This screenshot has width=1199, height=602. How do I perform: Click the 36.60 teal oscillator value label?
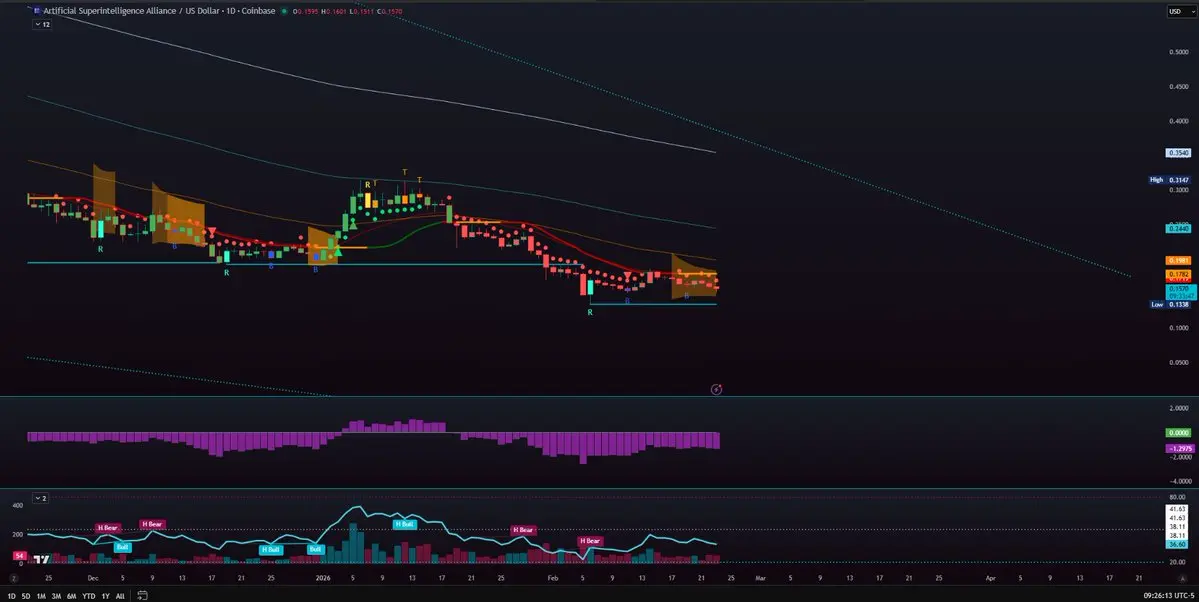click(1178, 545)
